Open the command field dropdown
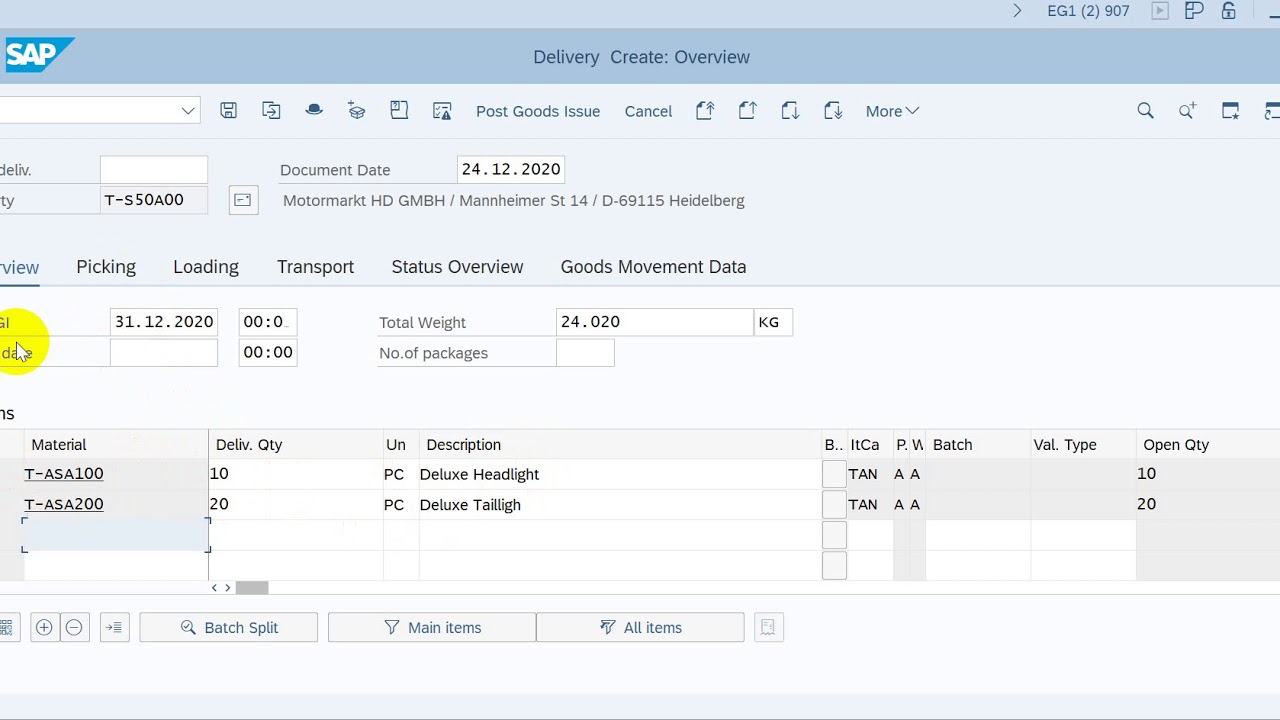The image size is (1280, 720). coord(187,110)
